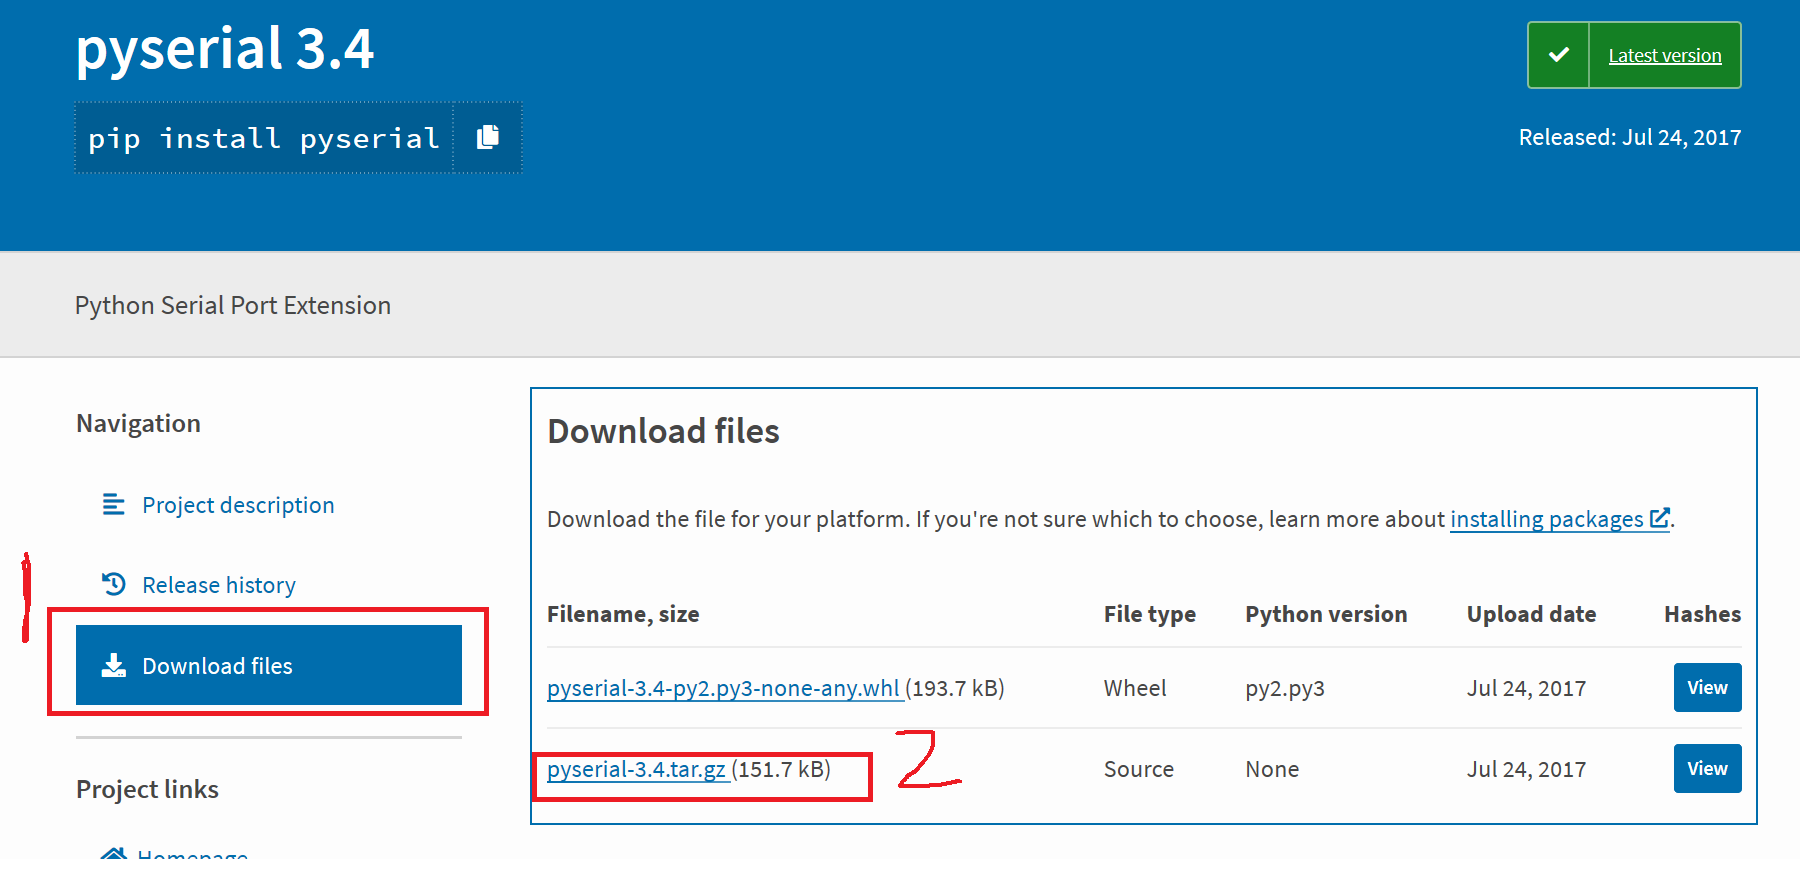Click the 'None' Python version cell
The width and height of the screenshot is (1800, 889).
[x=1272, y=769]
